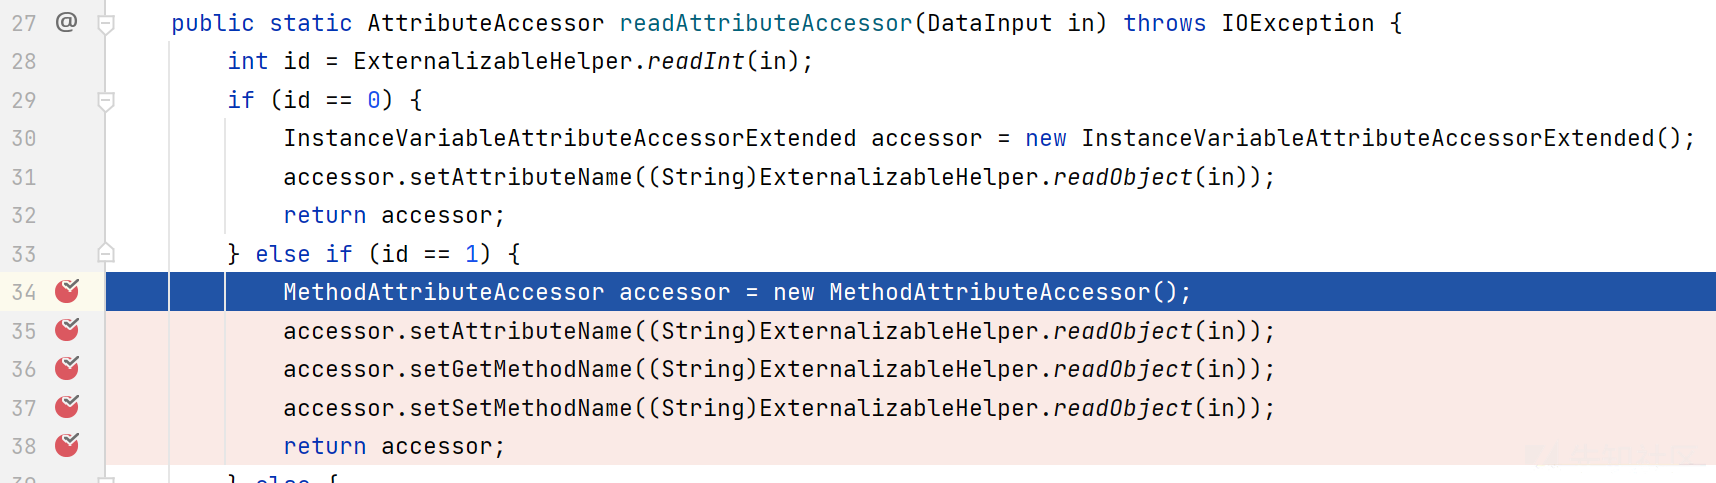Screen dimensions: 1716x483
Task: Click the DataInput parameter type
Action: 989,23
